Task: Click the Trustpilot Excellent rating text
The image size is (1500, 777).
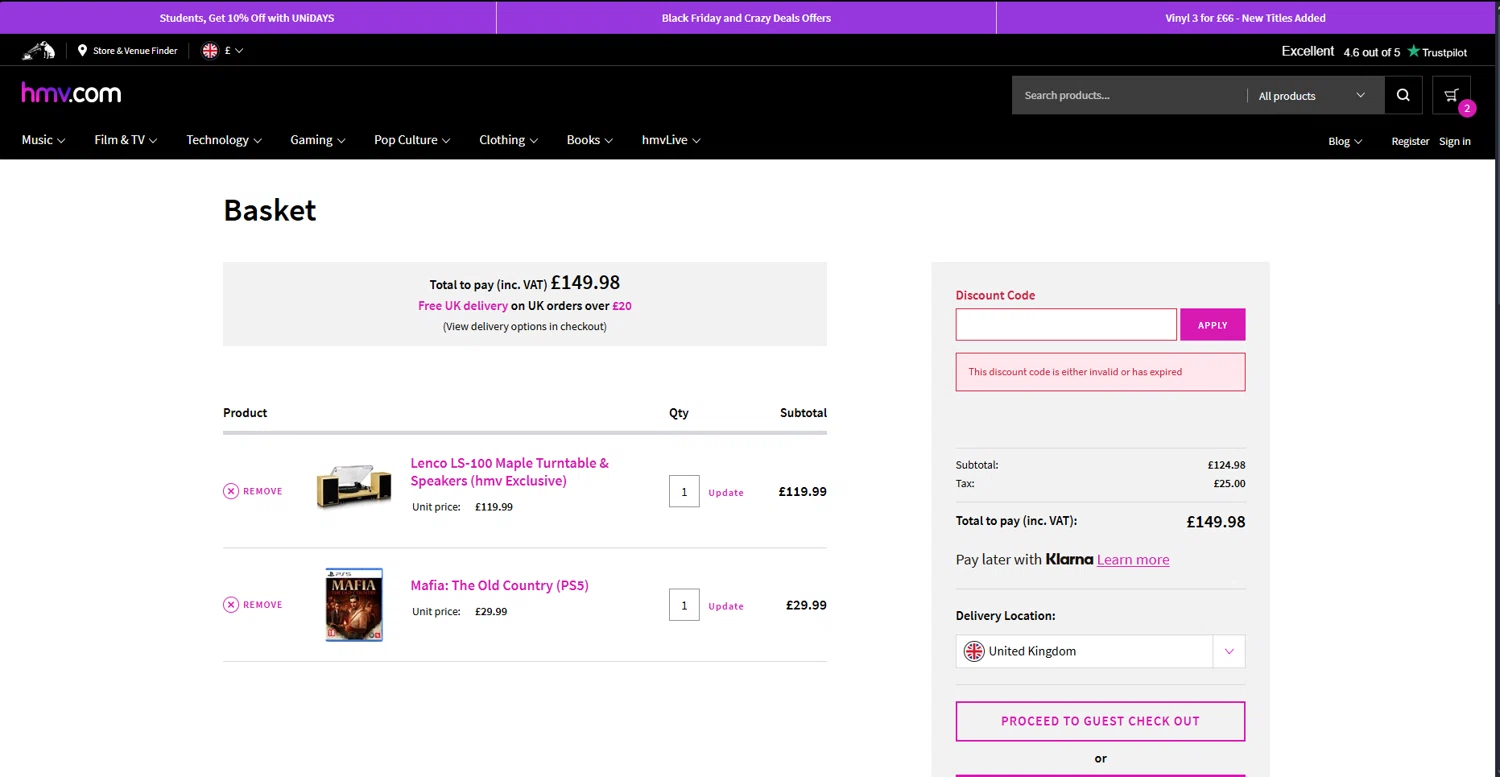Action: click(x=1308, y=51)
